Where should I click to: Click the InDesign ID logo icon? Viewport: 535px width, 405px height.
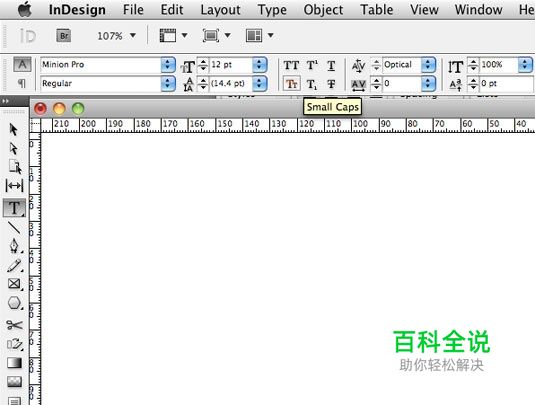click(x=27, y=35)
